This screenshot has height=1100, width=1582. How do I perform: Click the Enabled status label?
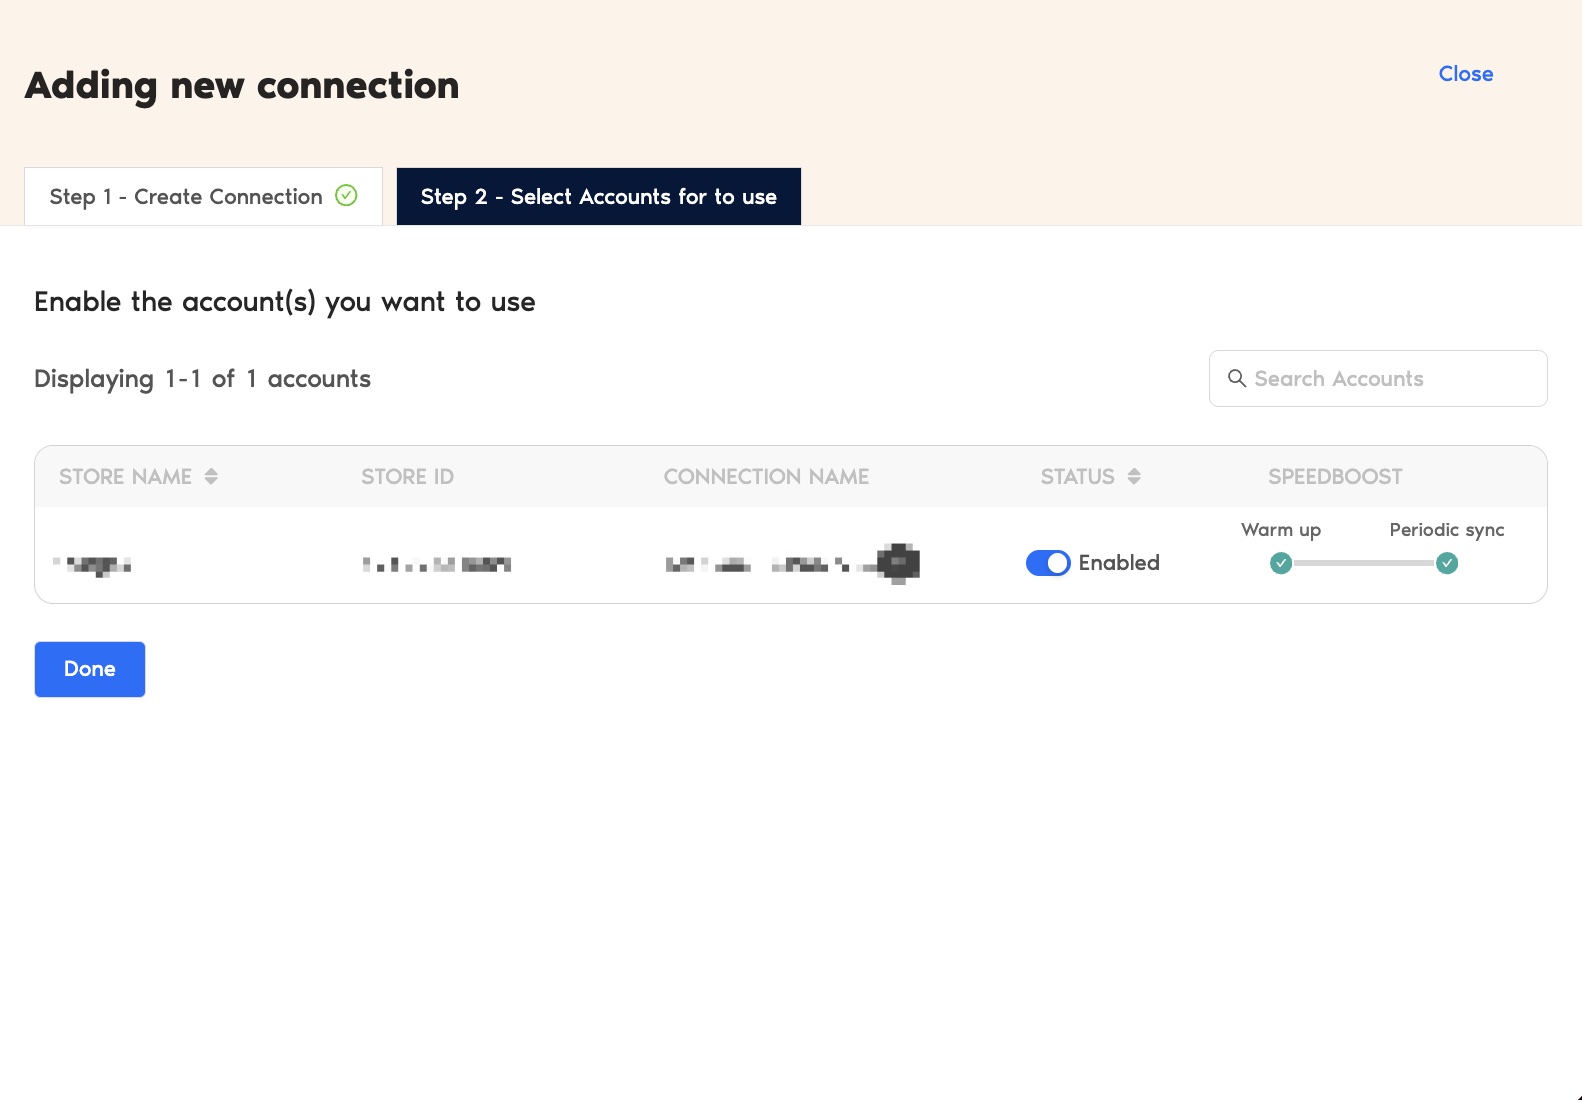coord(1118,563)
